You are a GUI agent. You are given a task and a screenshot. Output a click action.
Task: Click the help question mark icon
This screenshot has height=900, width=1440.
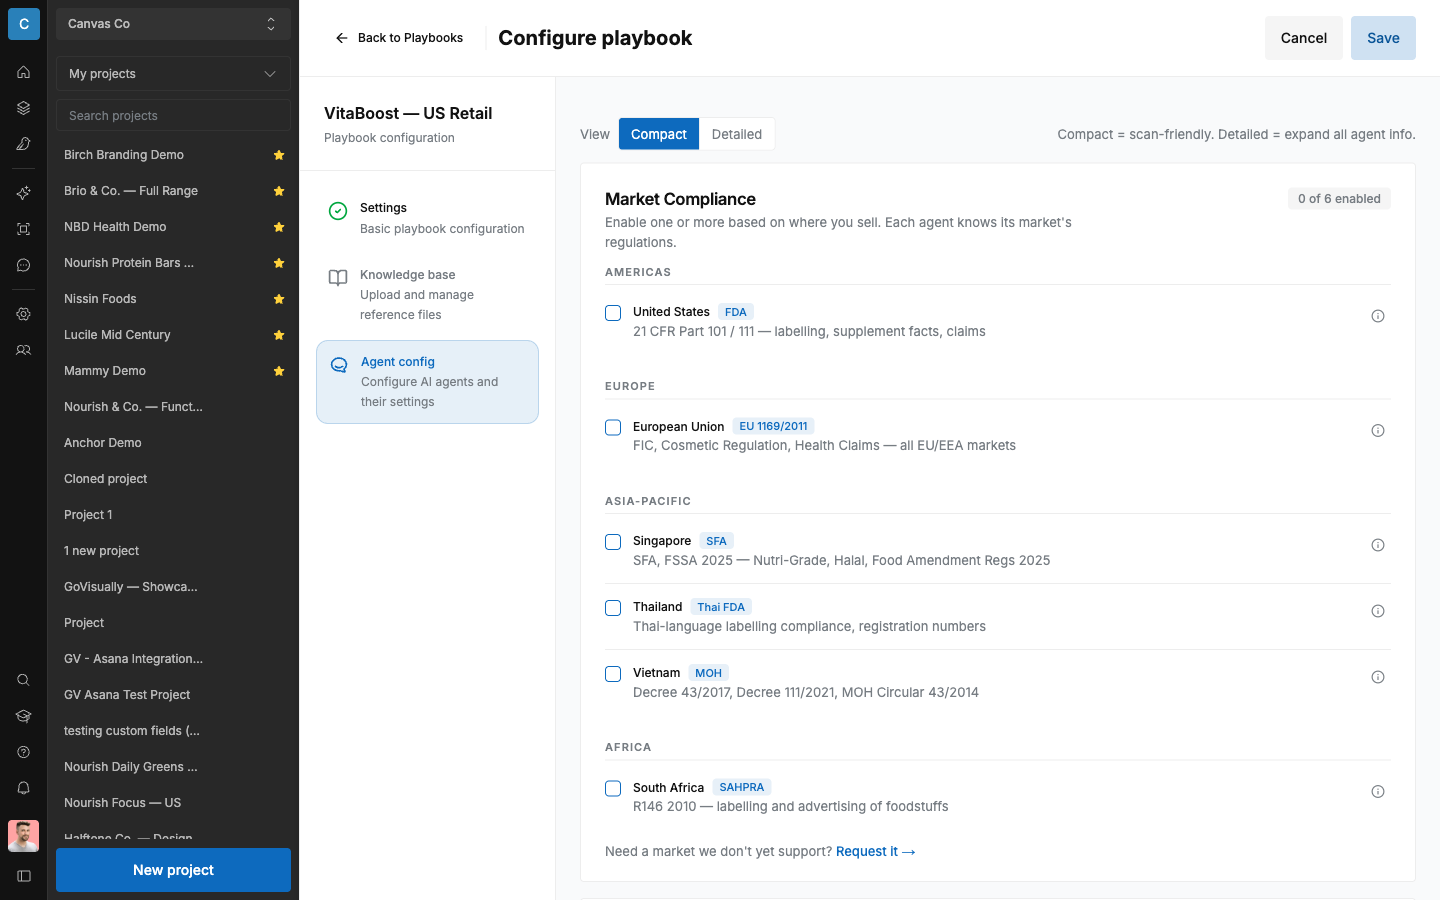pos(23,752)
